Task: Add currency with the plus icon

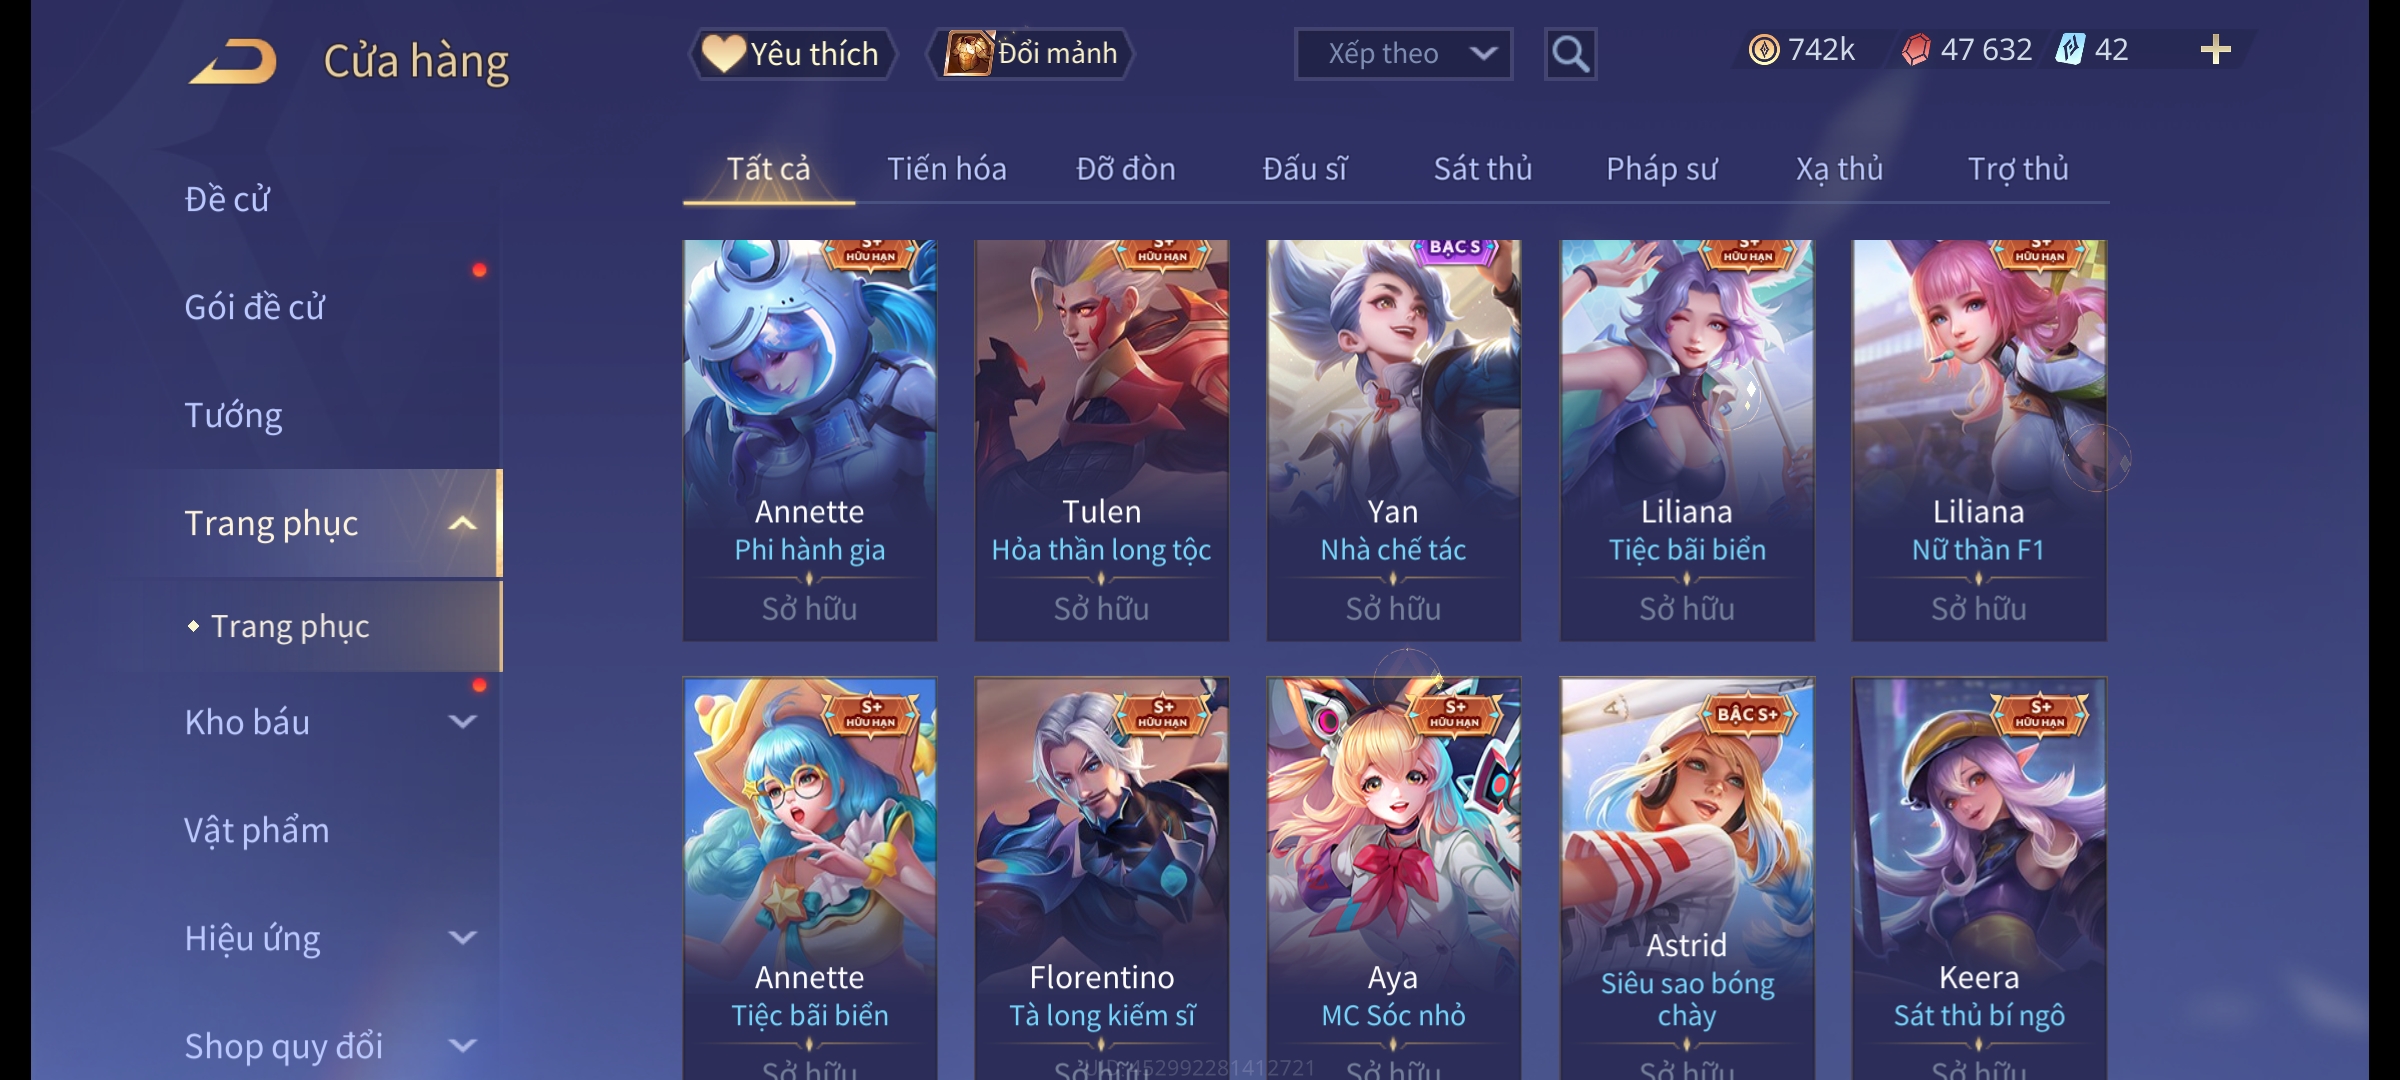Action: coord(2216,49)
